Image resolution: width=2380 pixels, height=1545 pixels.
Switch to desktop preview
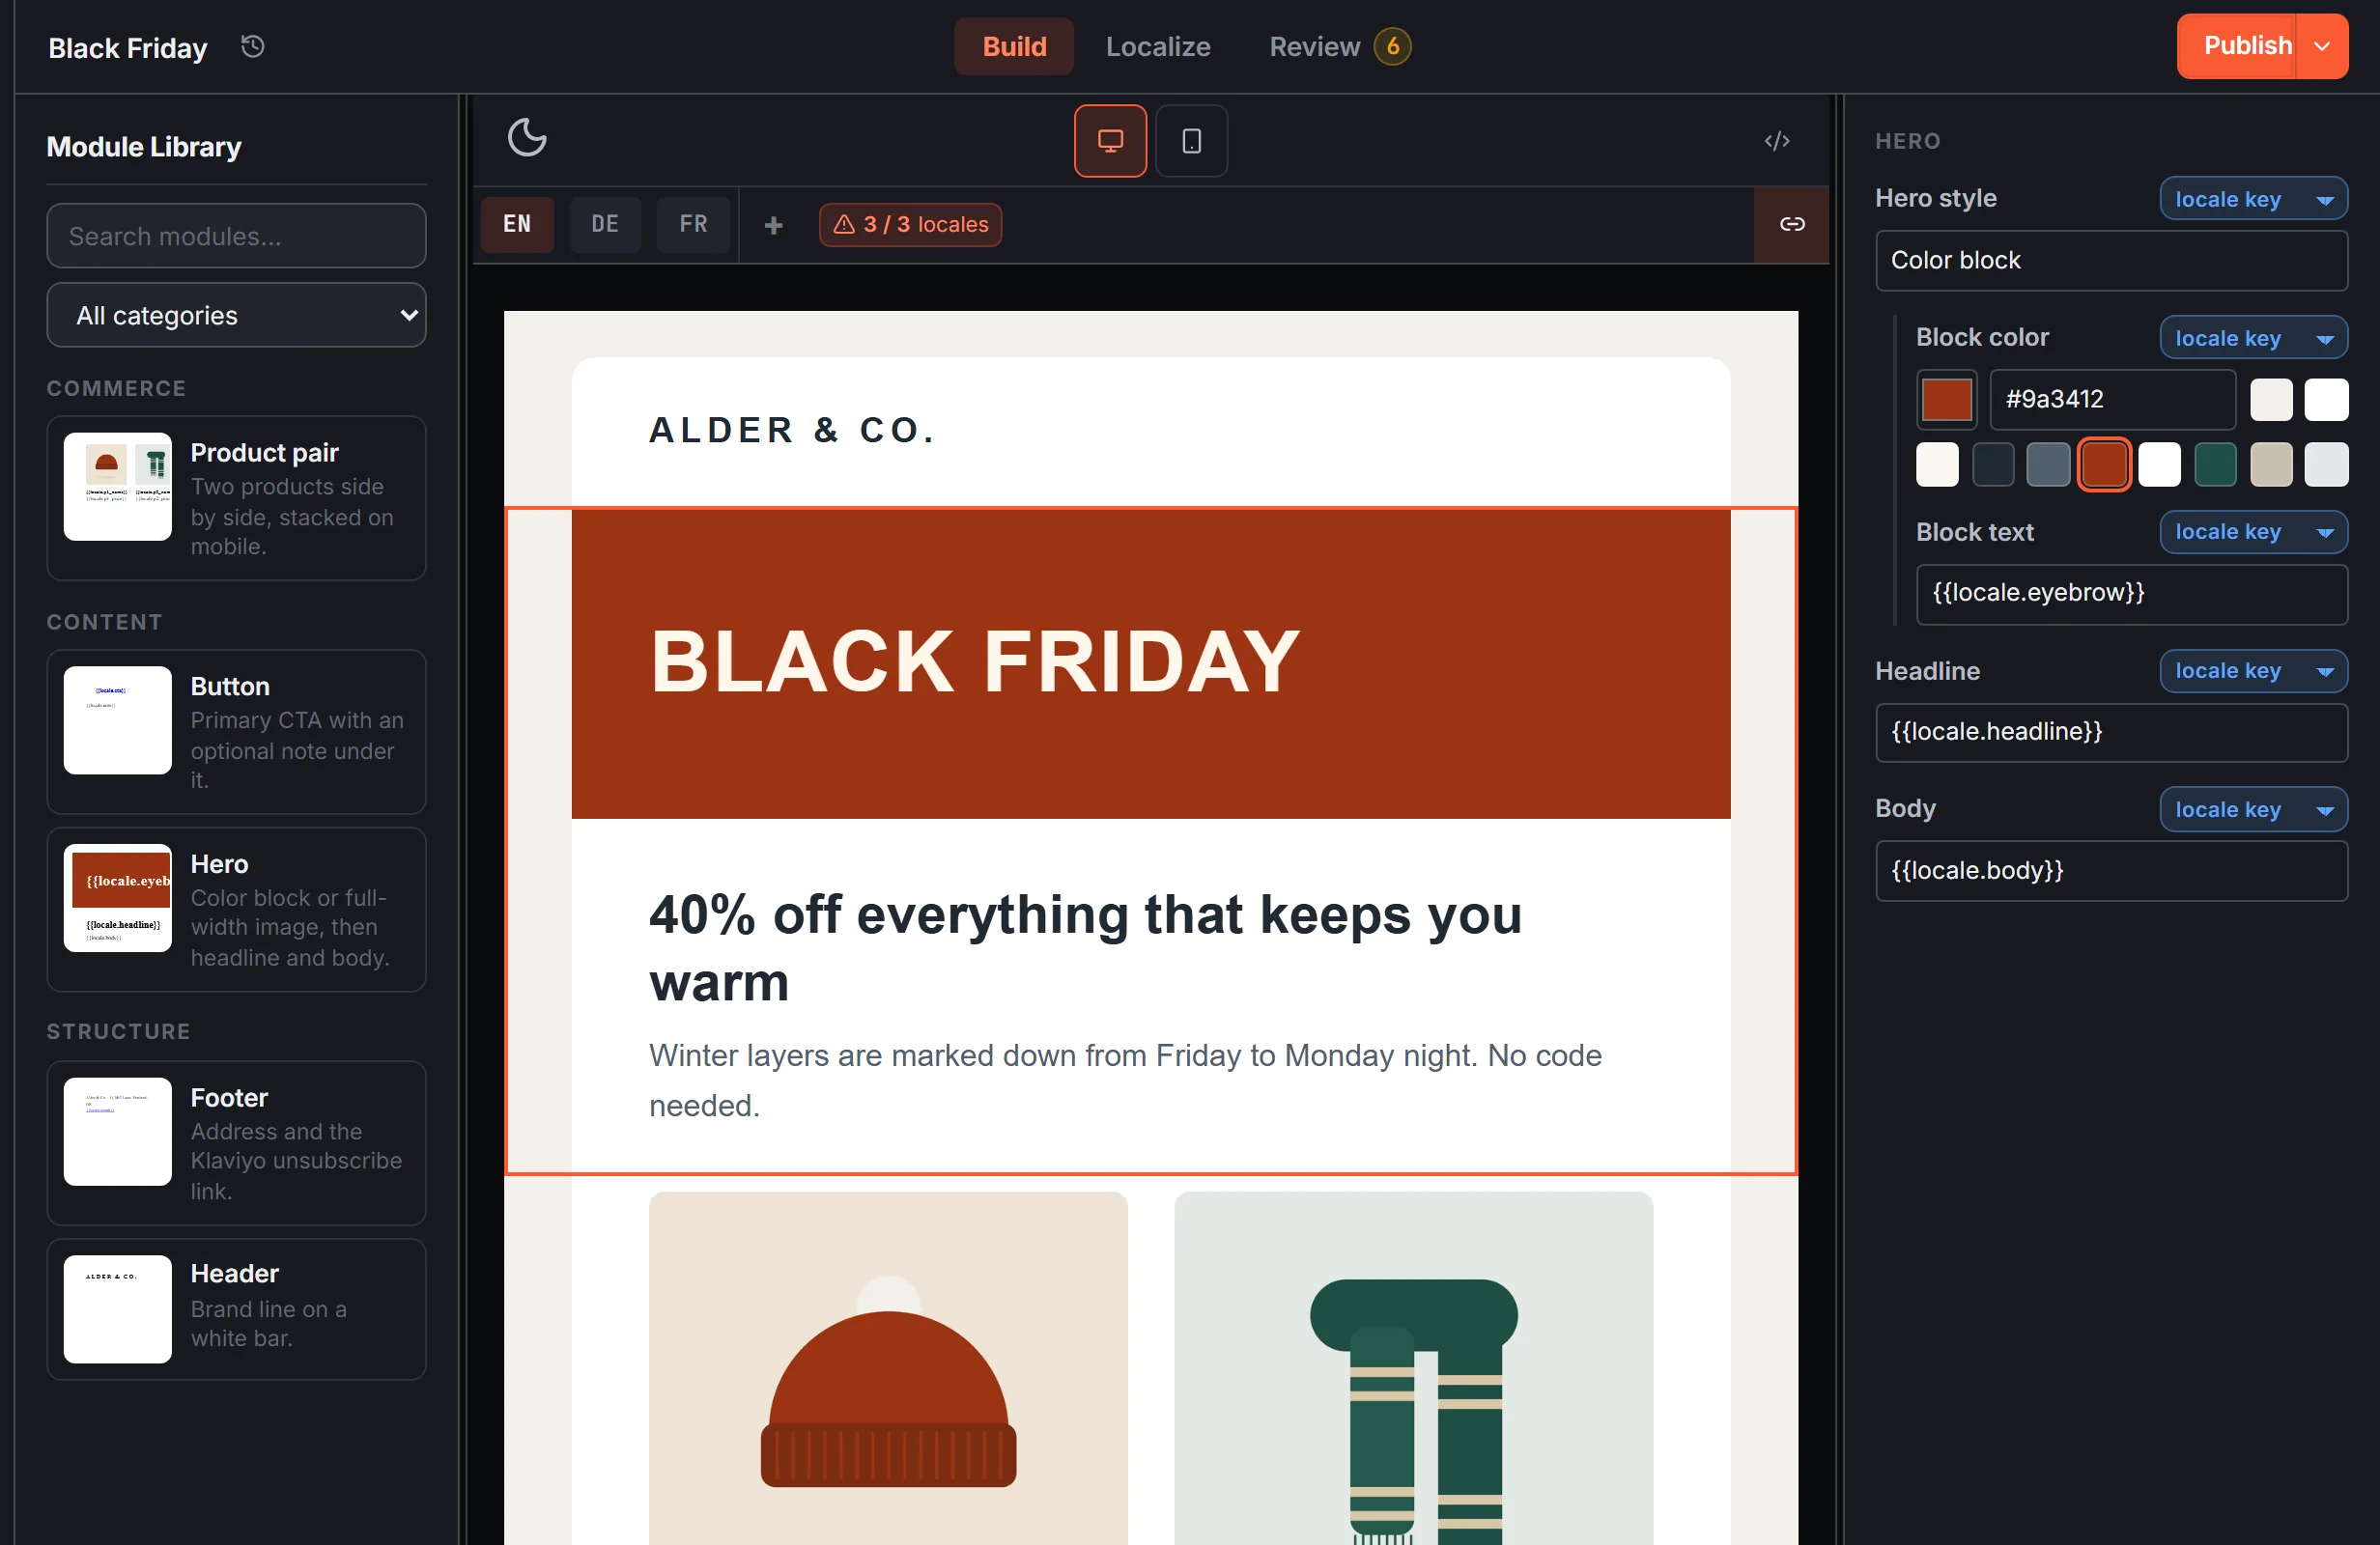[x=1110, y=141]
